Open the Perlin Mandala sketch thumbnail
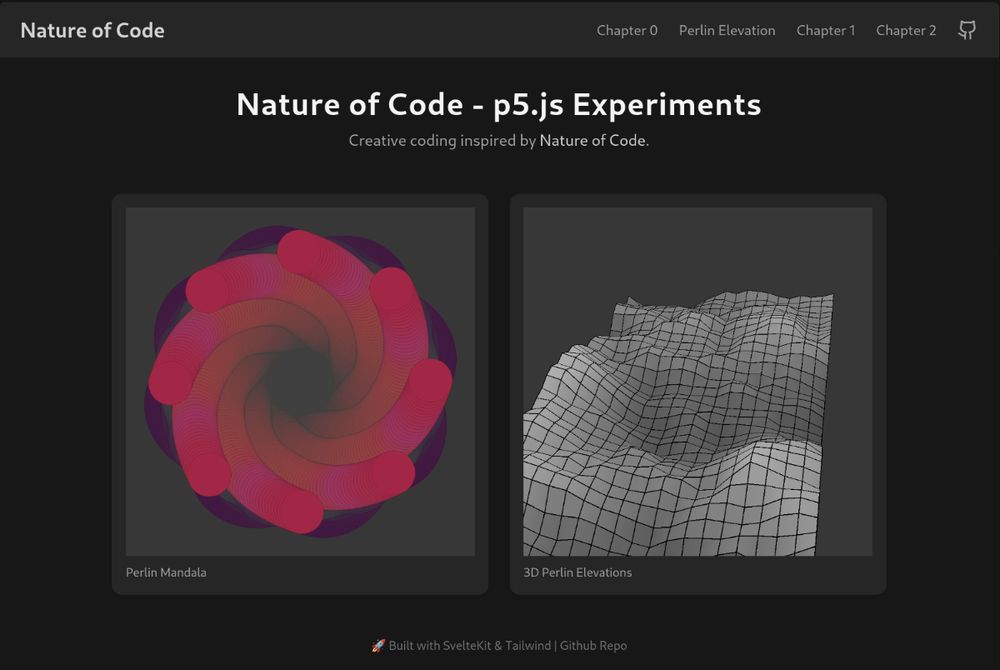Image resolution: width=1000 pixels, height=670 pixels. click(x=300, y=381)
